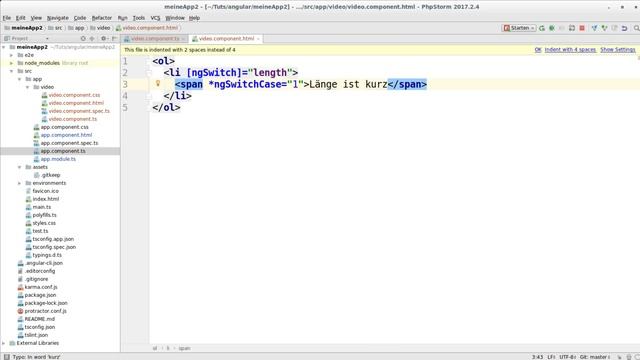The image size is (640, 360).
Task: Click 'Show Settings' link
Action: tap(618, 50)
